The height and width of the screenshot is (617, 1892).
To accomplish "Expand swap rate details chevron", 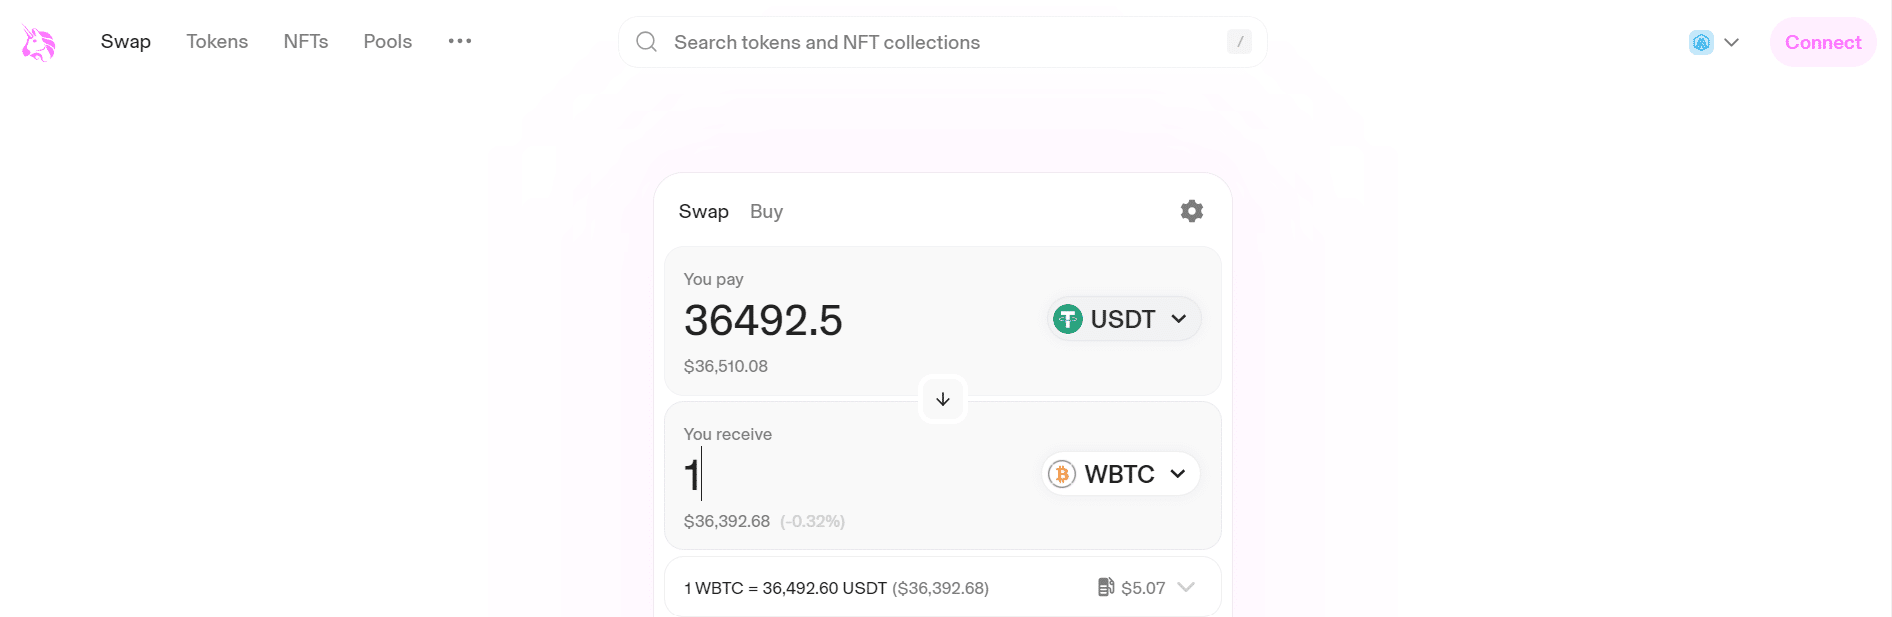I will click(x=1186, y=587).
